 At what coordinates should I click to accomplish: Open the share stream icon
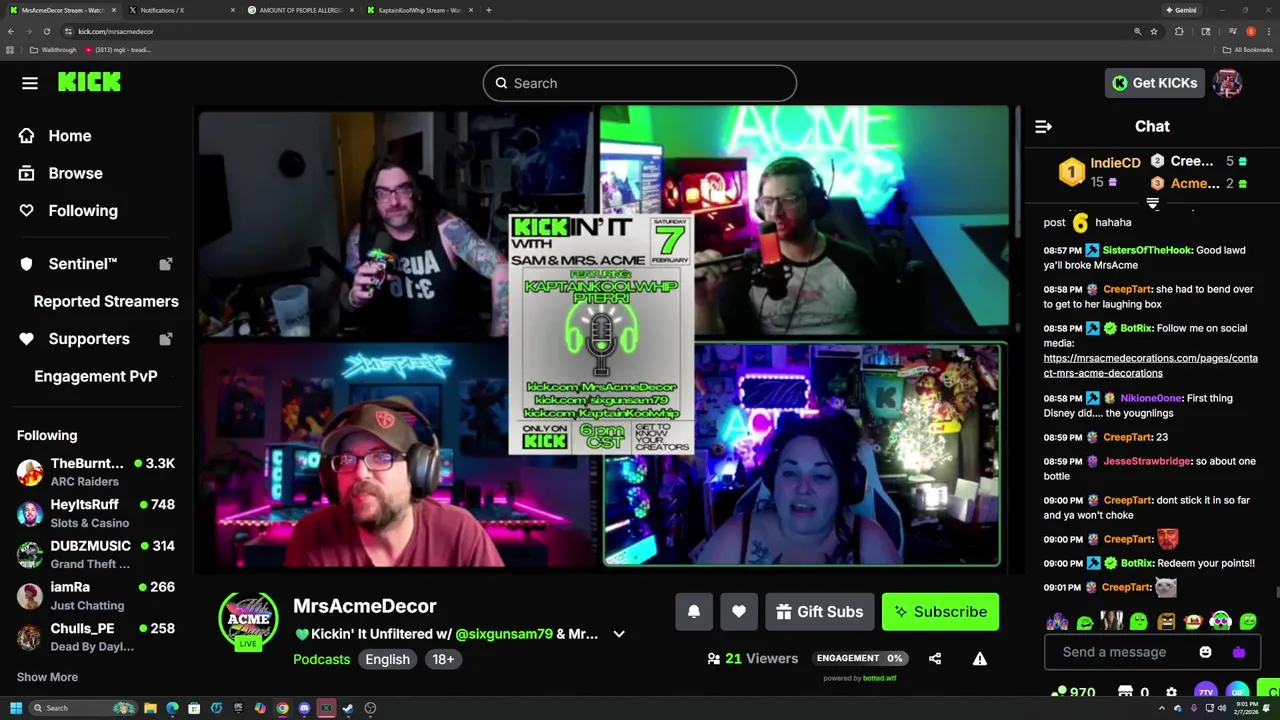point(934,658)
